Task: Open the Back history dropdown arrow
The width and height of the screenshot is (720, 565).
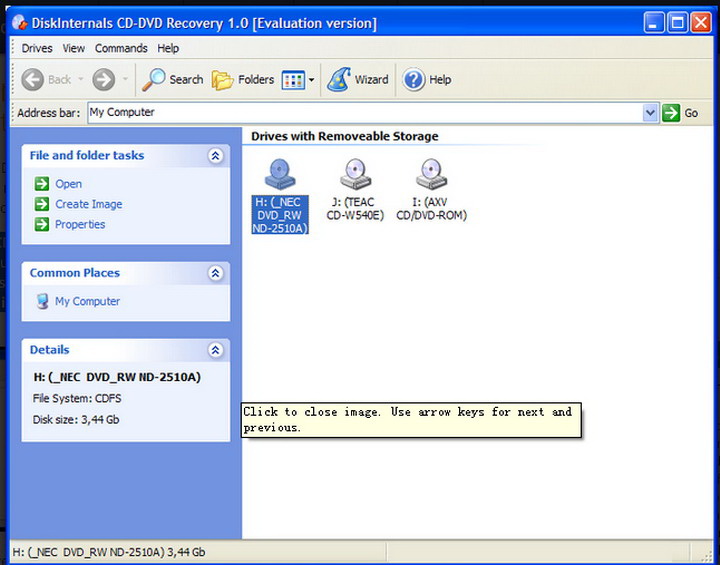Action: 81,79
